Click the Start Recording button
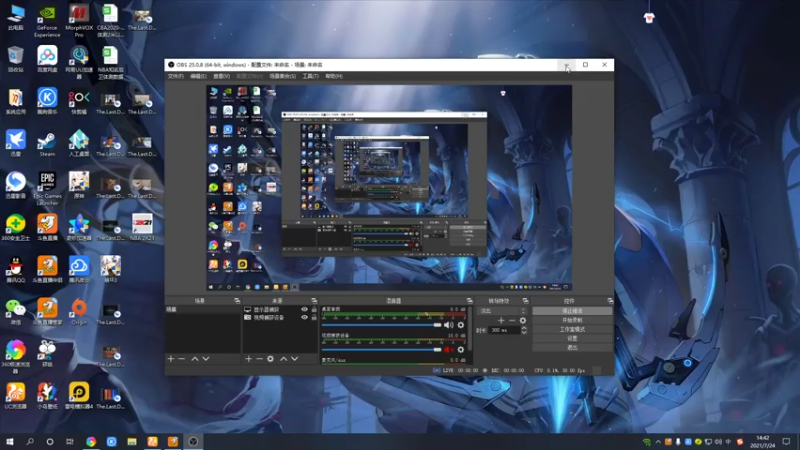Viewport: 800px width, 450px height. pyautogui.click(x=572, y=320)
